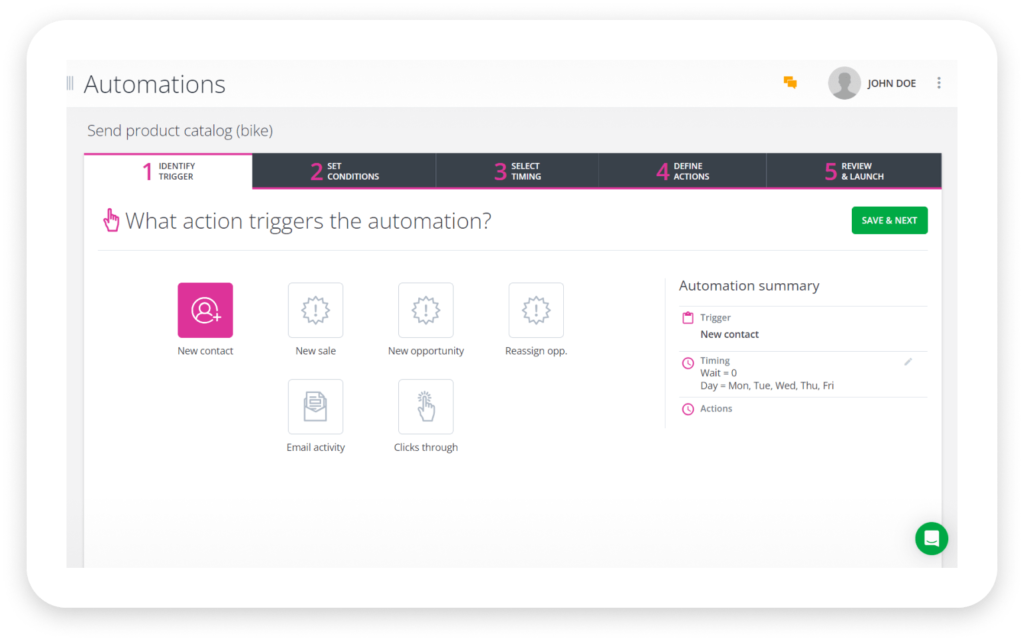The height and width of the screenshot is (641, 1024).
Task: Choose the Email activity trigger icon
Action: pos(315,406)
